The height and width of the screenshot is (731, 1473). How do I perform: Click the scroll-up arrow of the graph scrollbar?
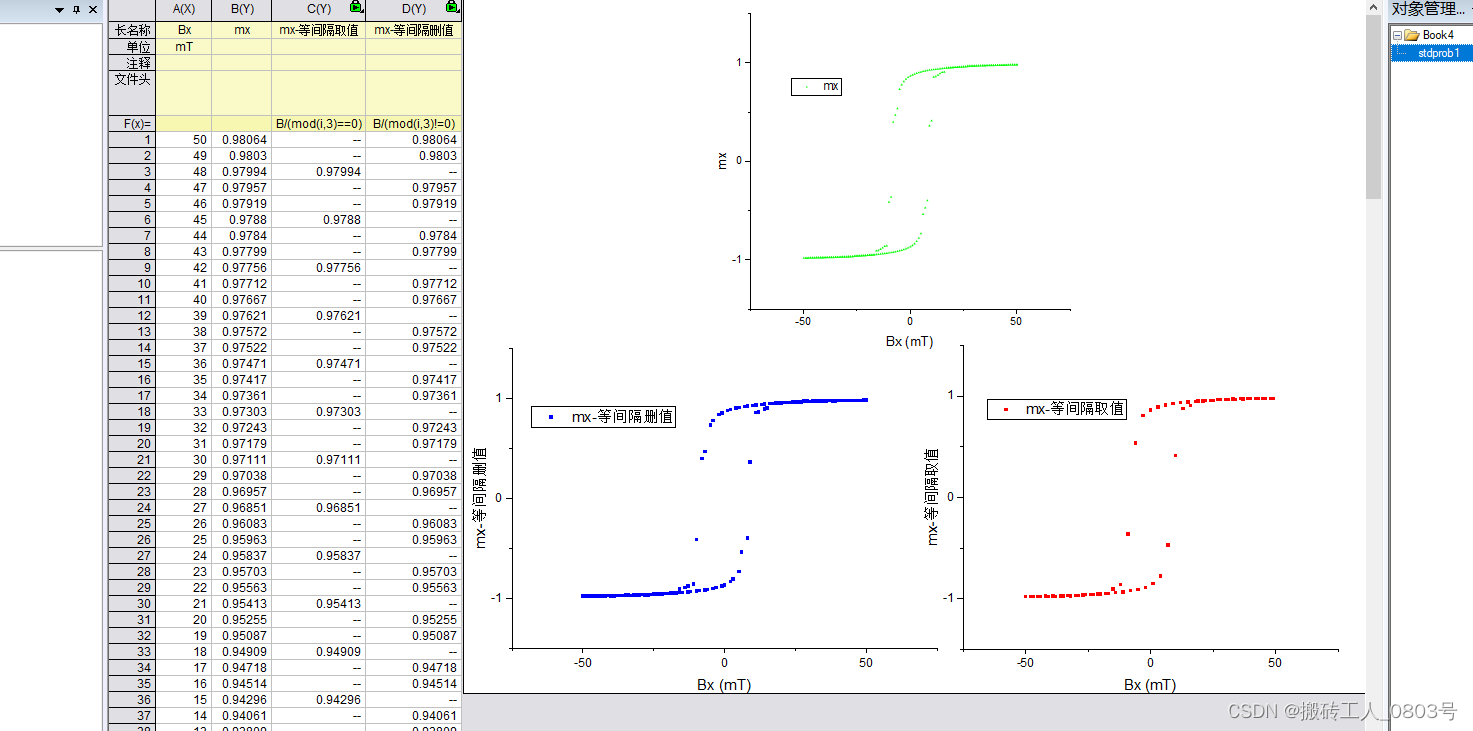pos(1374,8)
